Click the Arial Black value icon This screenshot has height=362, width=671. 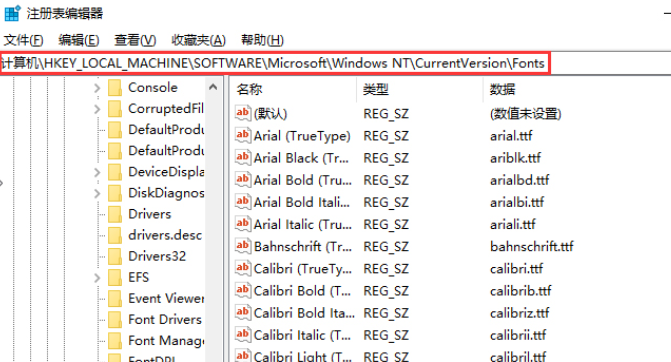(243, 157)
